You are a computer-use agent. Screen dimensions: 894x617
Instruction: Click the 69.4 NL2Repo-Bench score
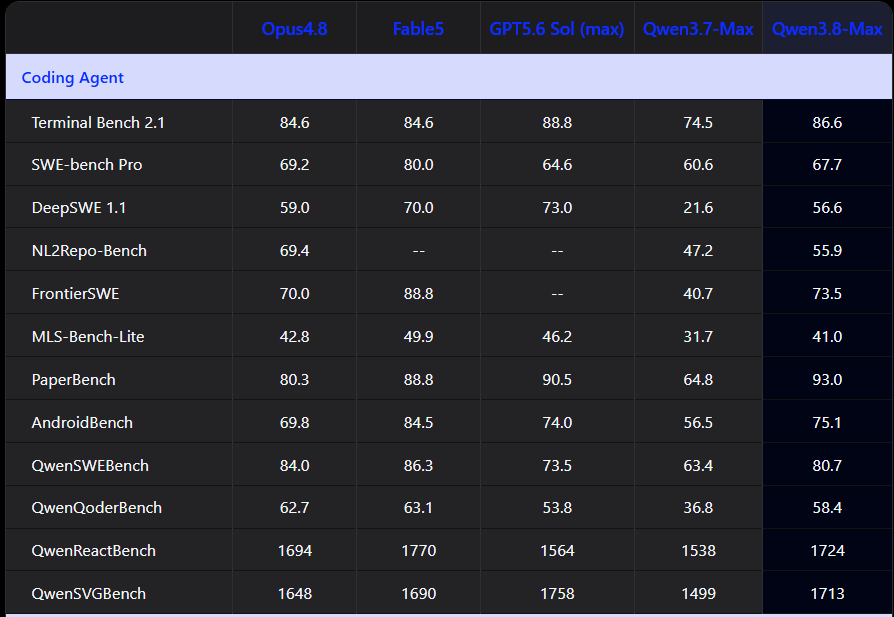click(294, 251)
